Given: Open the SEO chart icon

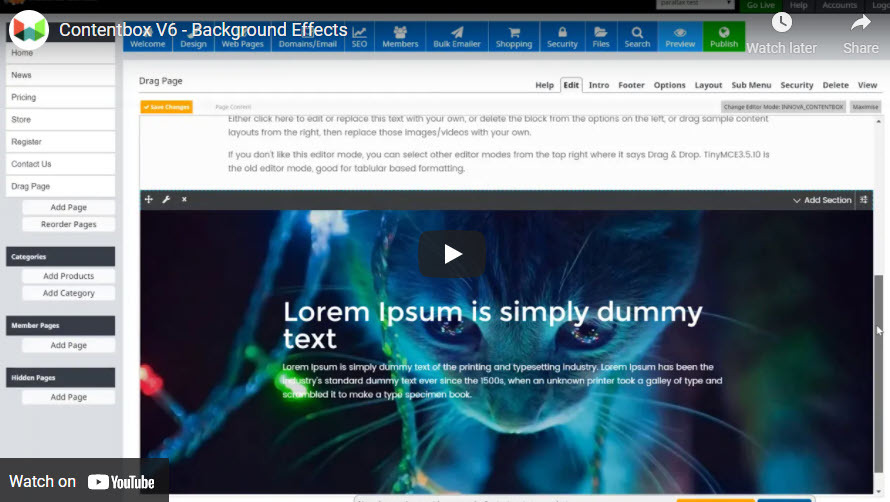Looking at the screenshot, I should coord(359,32).
